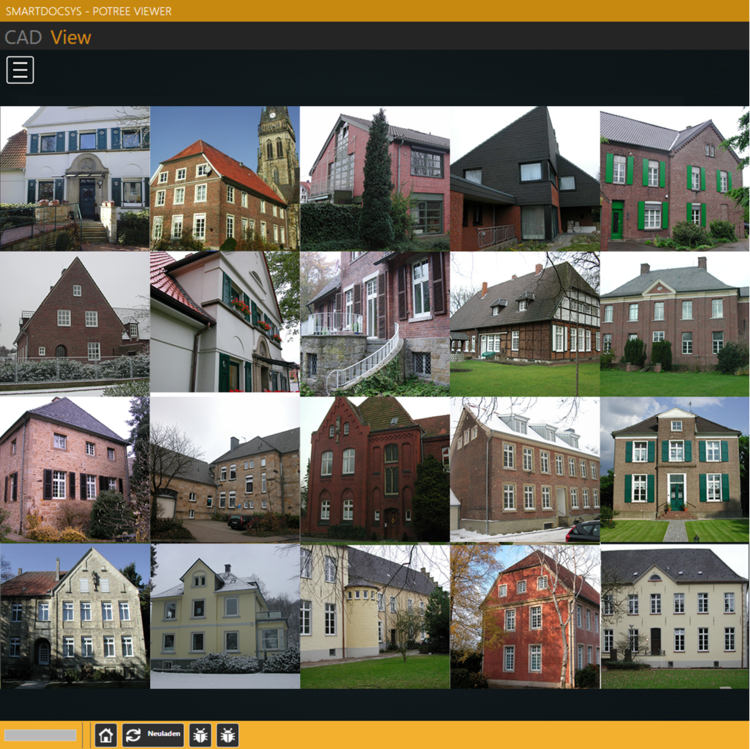
Task: Select the CAD title text
Action: [23, 37]
